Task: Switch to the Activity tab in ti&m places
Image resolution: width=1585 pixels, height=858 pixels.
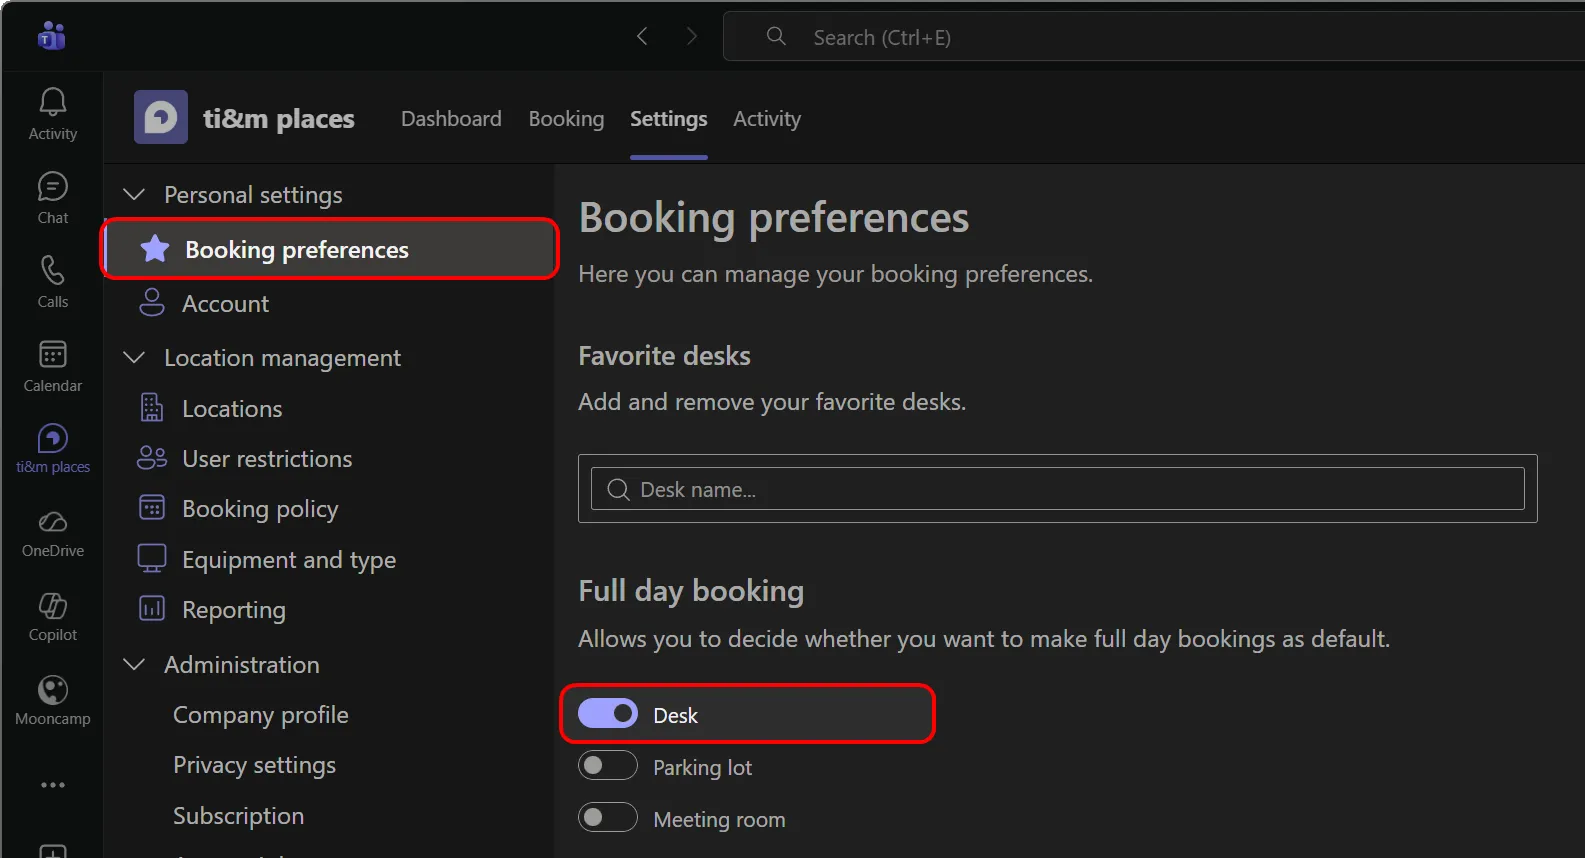Action: pyautogui.click(x=767, y=118)
